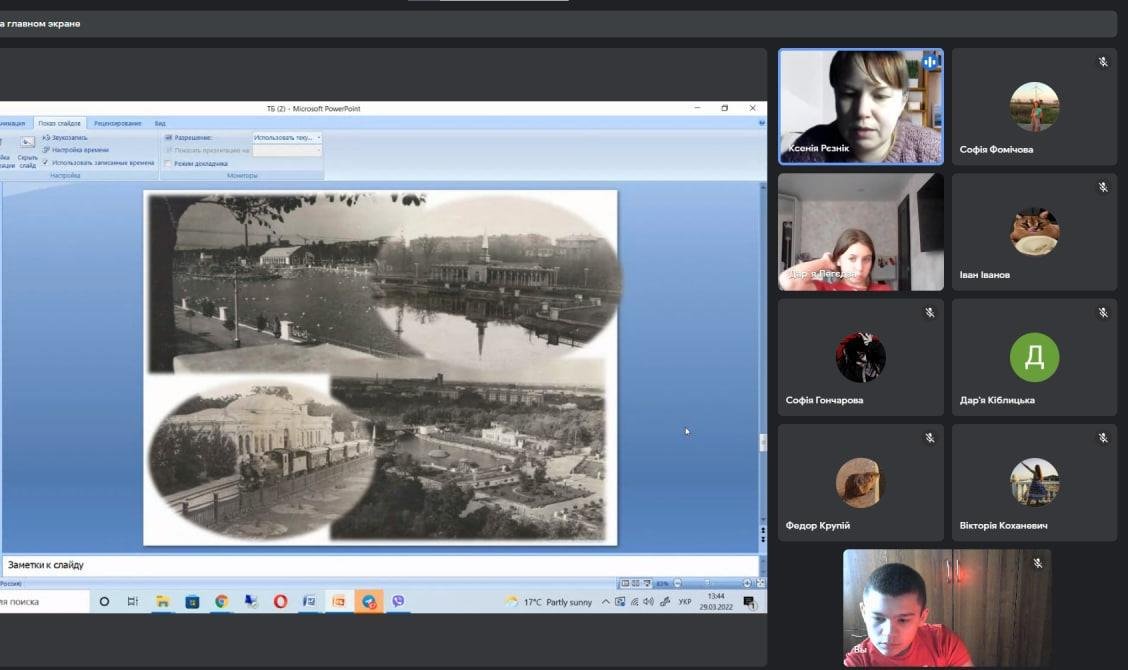Screen dimensions: 1128x670
Task: Open the Review (Рецензирование) ribbon tab
Action: click(x=117, y=123)
